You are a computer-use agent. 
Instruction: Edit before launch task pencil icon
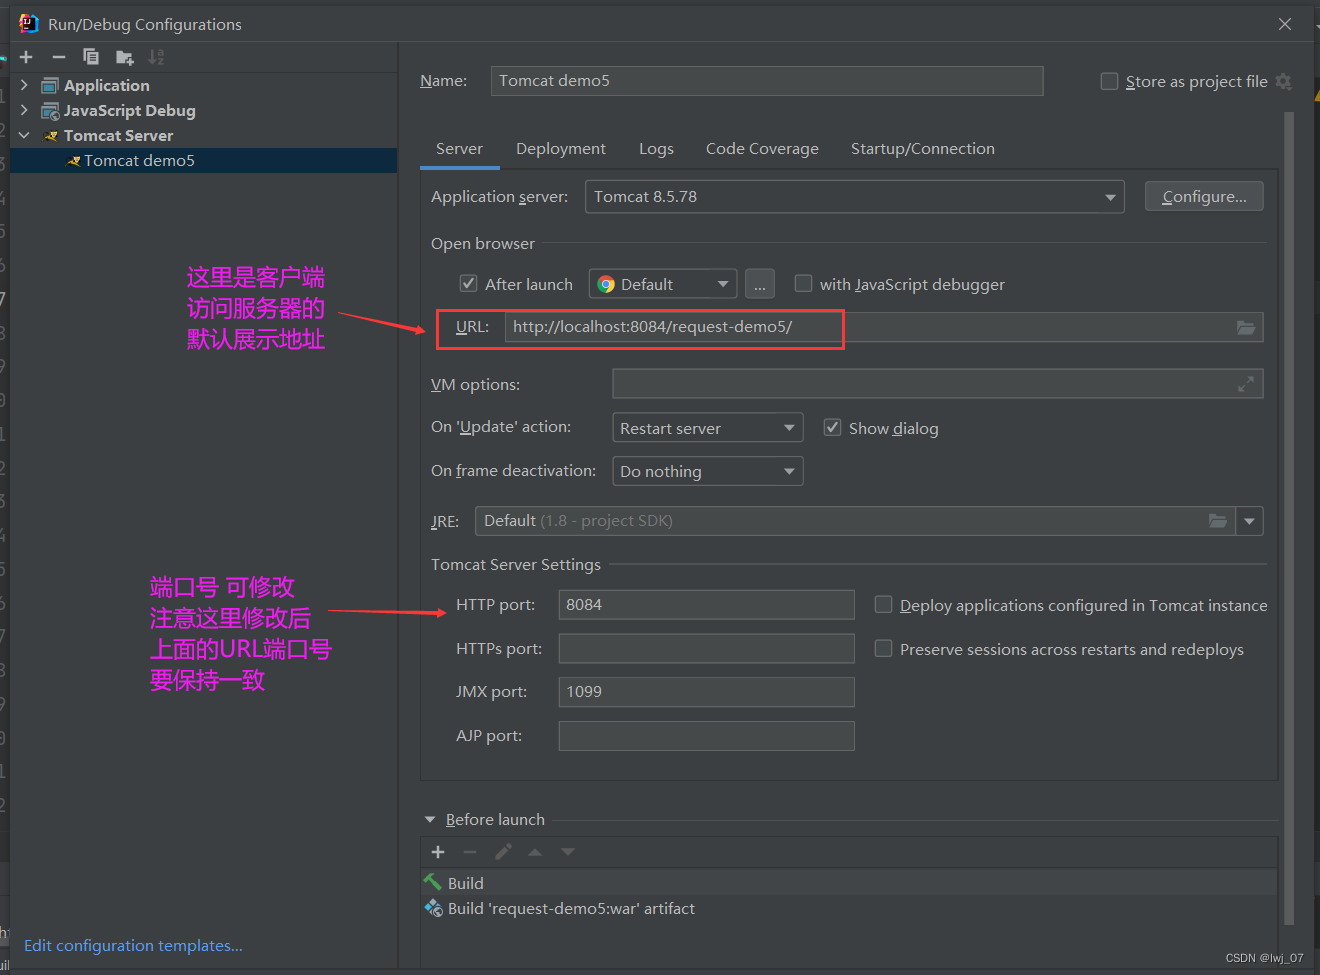pyautogui.click(x=503, y=852)
